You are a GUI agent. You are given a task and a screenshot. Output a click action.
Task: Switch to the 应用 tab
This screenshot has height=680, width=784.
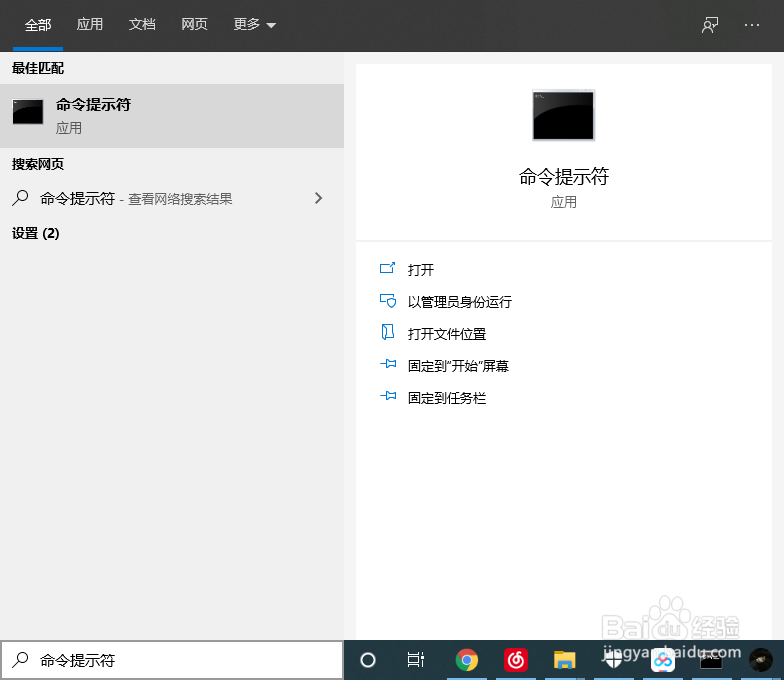click(90, 24)
